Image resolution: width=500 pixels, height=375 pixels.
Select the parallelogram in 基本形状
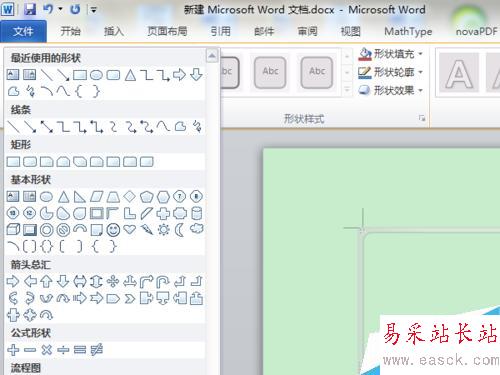pos(96,197)
